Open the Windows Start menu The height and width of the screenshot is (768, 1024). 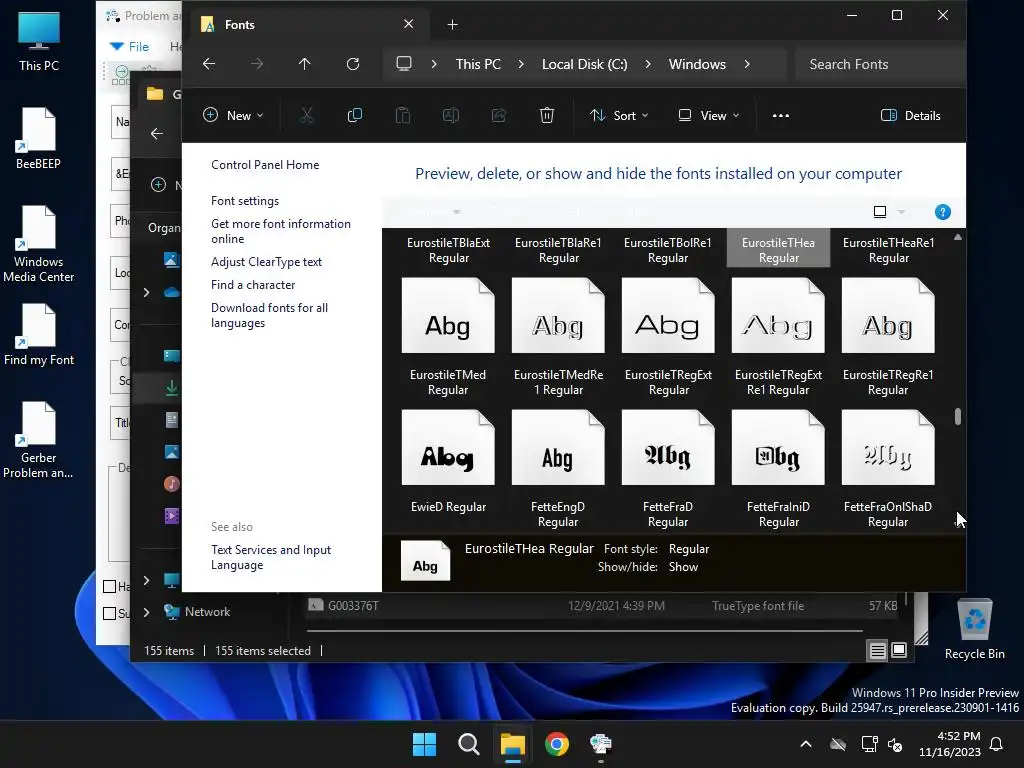click(424, 744)
